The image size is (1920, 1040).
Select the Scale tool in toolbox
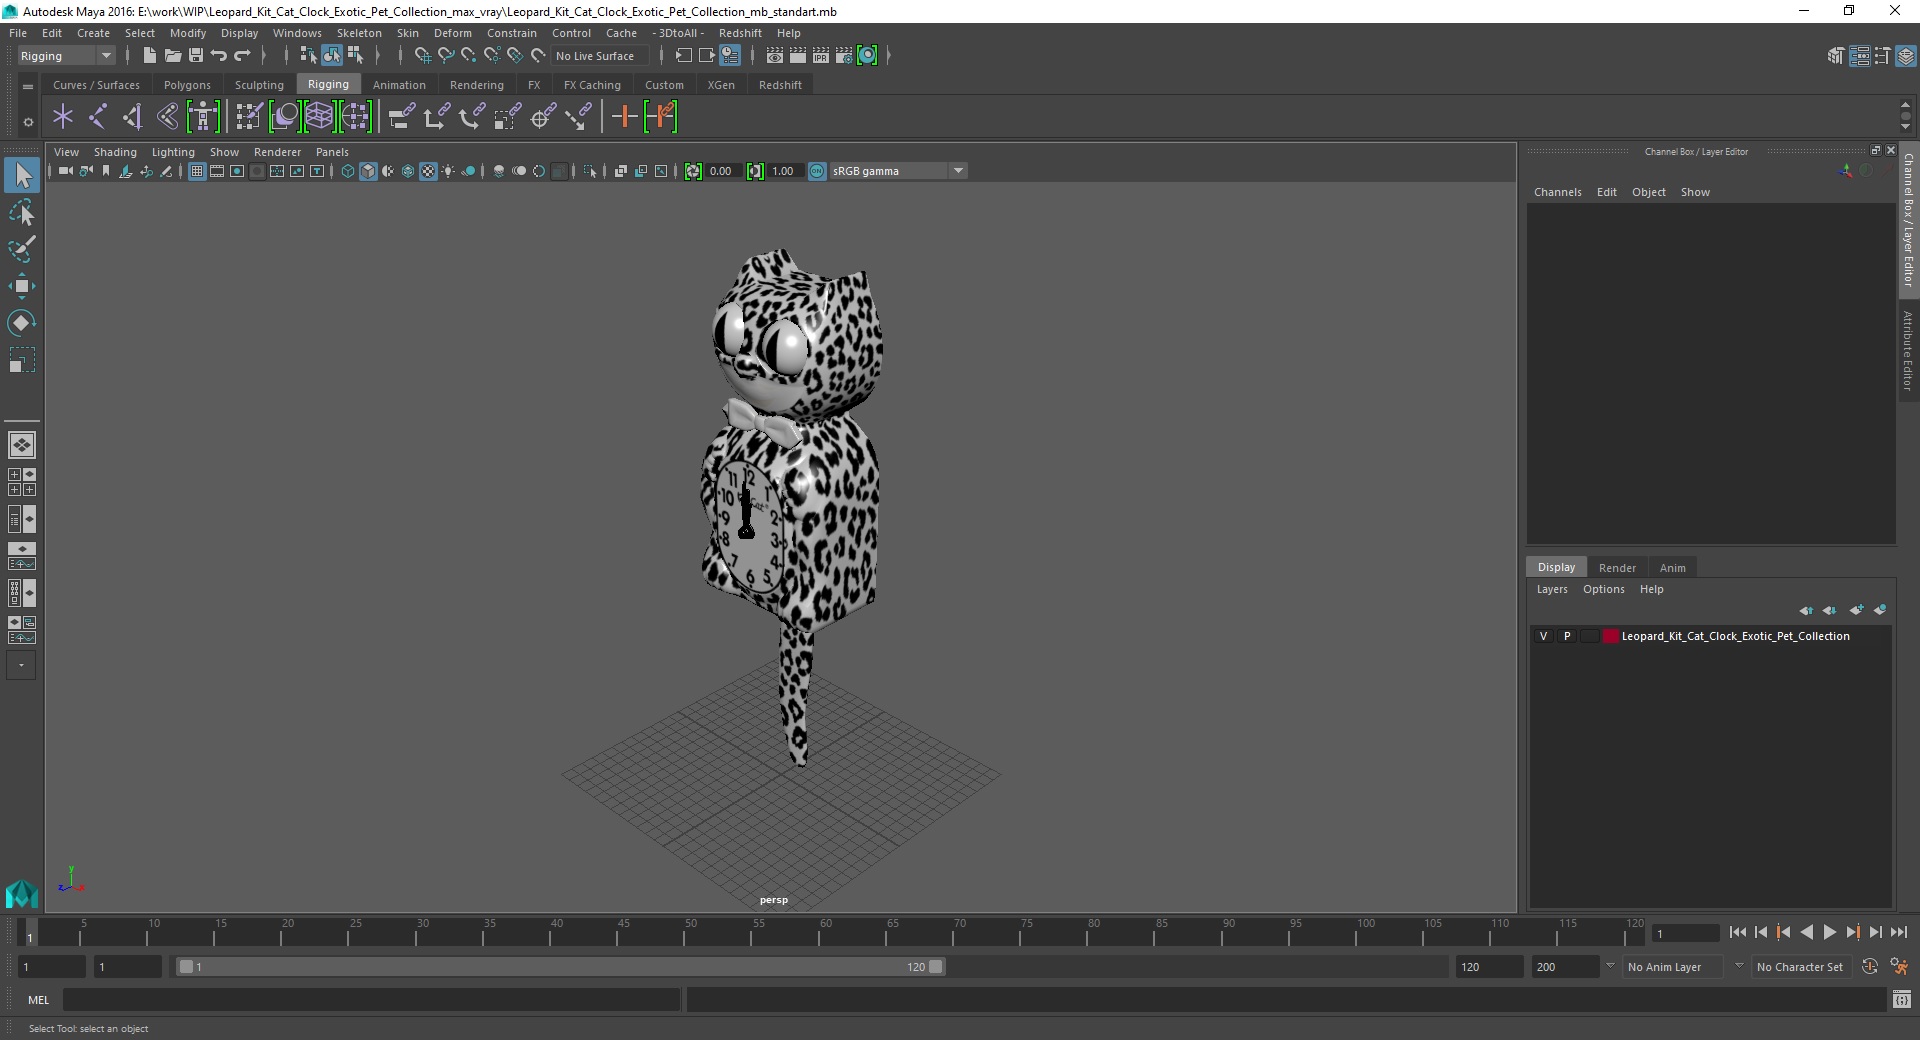[22, 359]
